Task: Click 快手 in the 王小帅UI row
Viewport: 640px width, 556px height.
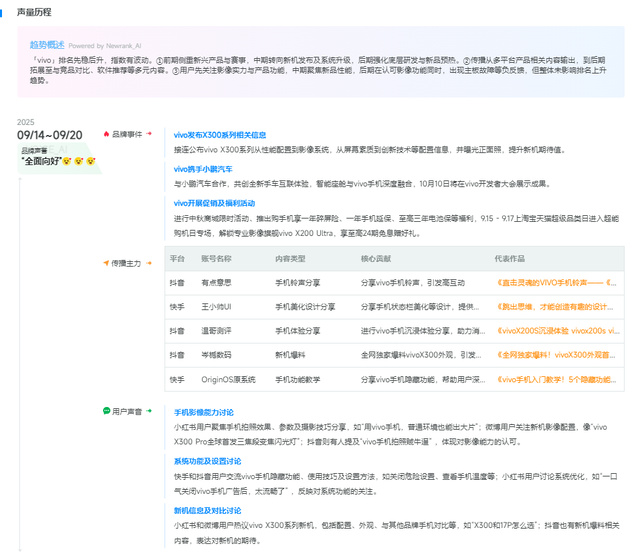Action: click(177, 307)
